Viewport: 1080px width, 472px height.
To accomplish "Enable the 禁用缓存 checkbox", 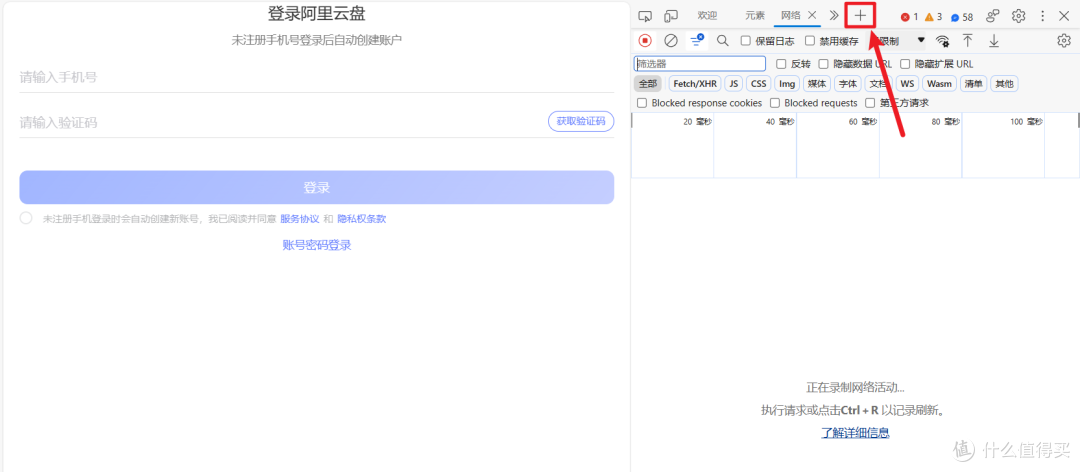I will (810, 41).
